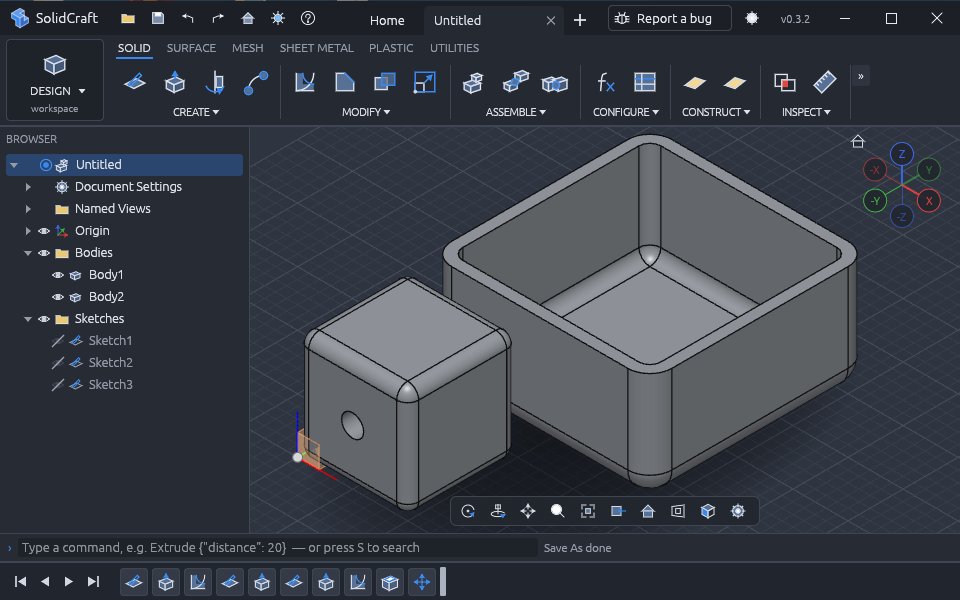Expand the Document Settings node
This screenshot has height=600, width=960.
click(x=28, y=187)
